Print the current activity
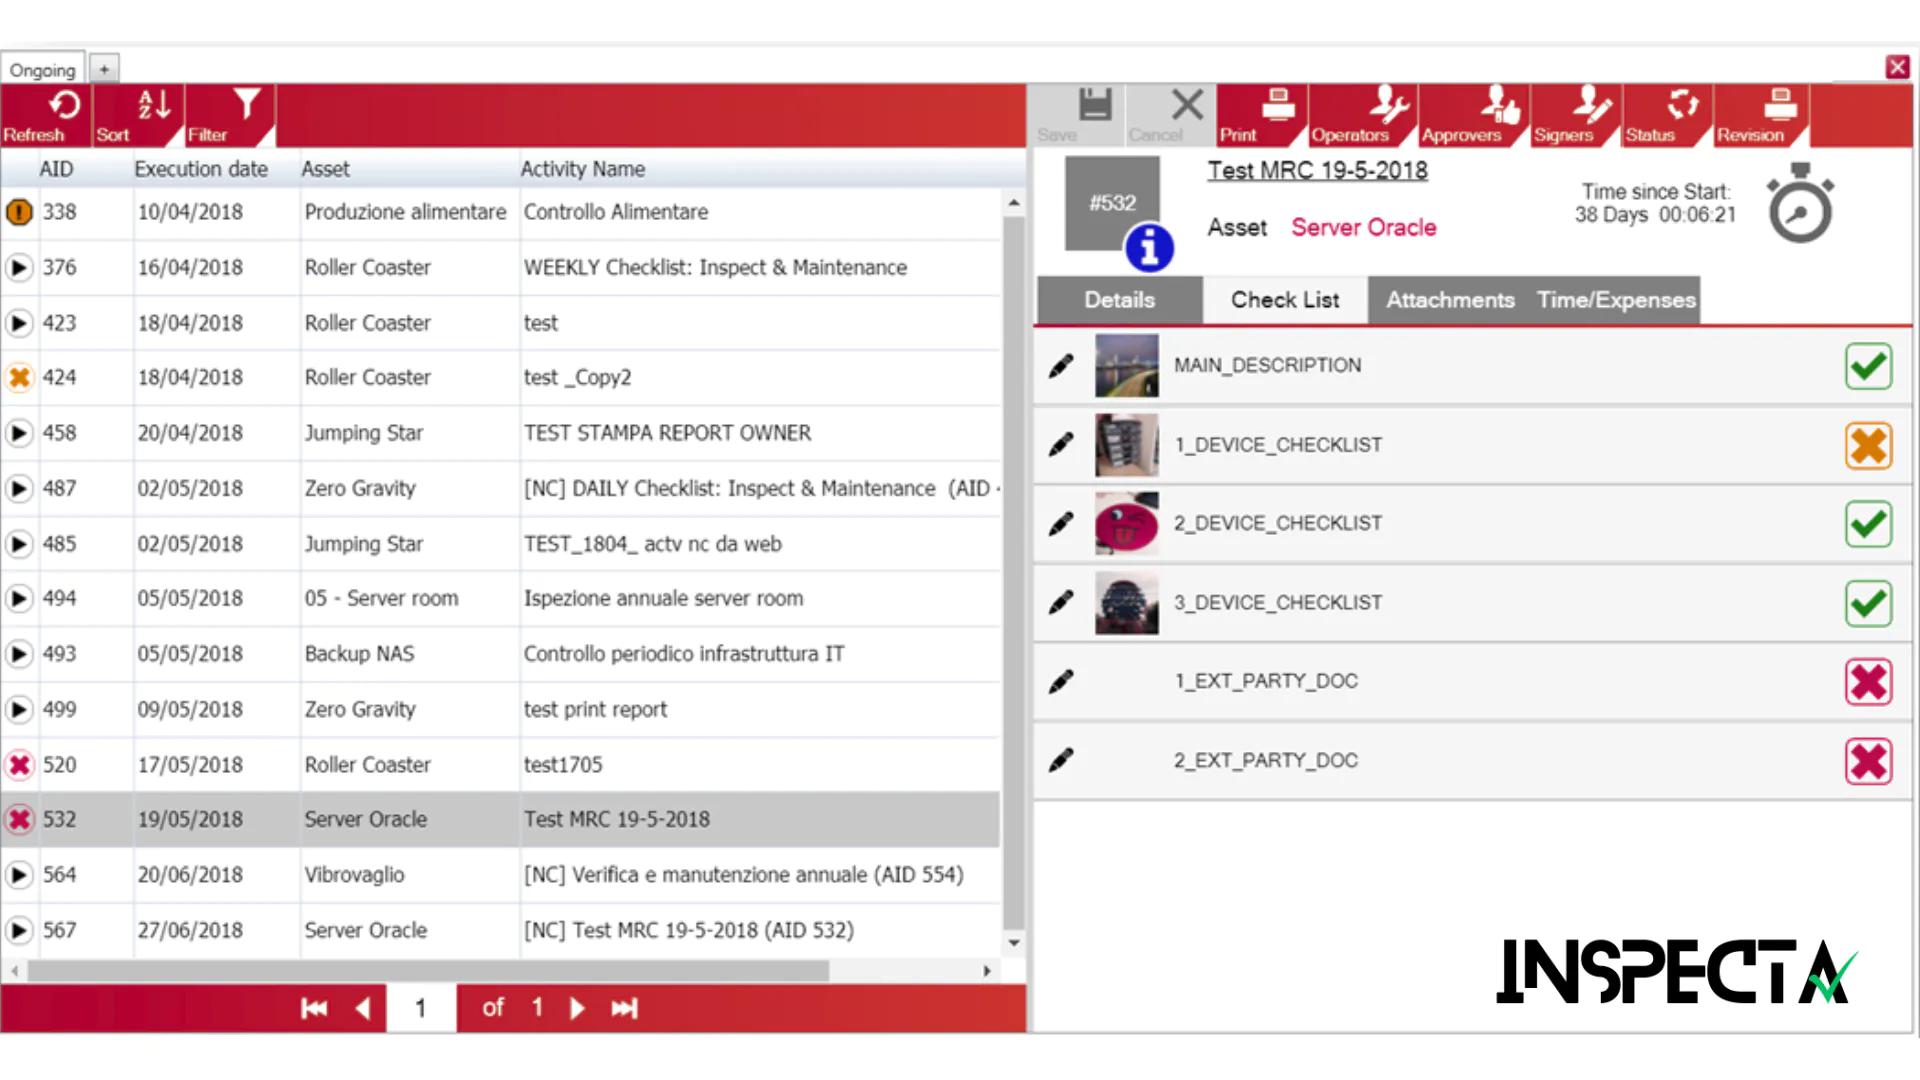This screenshot has width=1920, height=1080. point(1278,107)
